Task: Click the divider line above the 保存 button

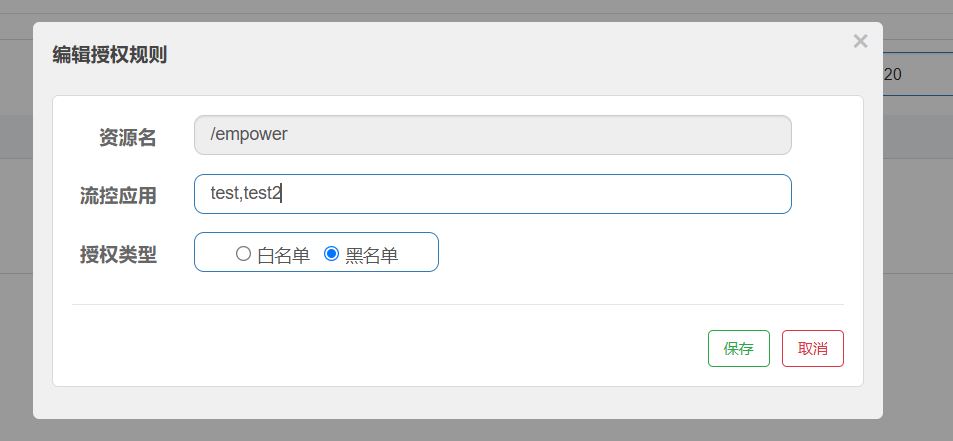Action: pyautogui.click(x=457, y=304)
